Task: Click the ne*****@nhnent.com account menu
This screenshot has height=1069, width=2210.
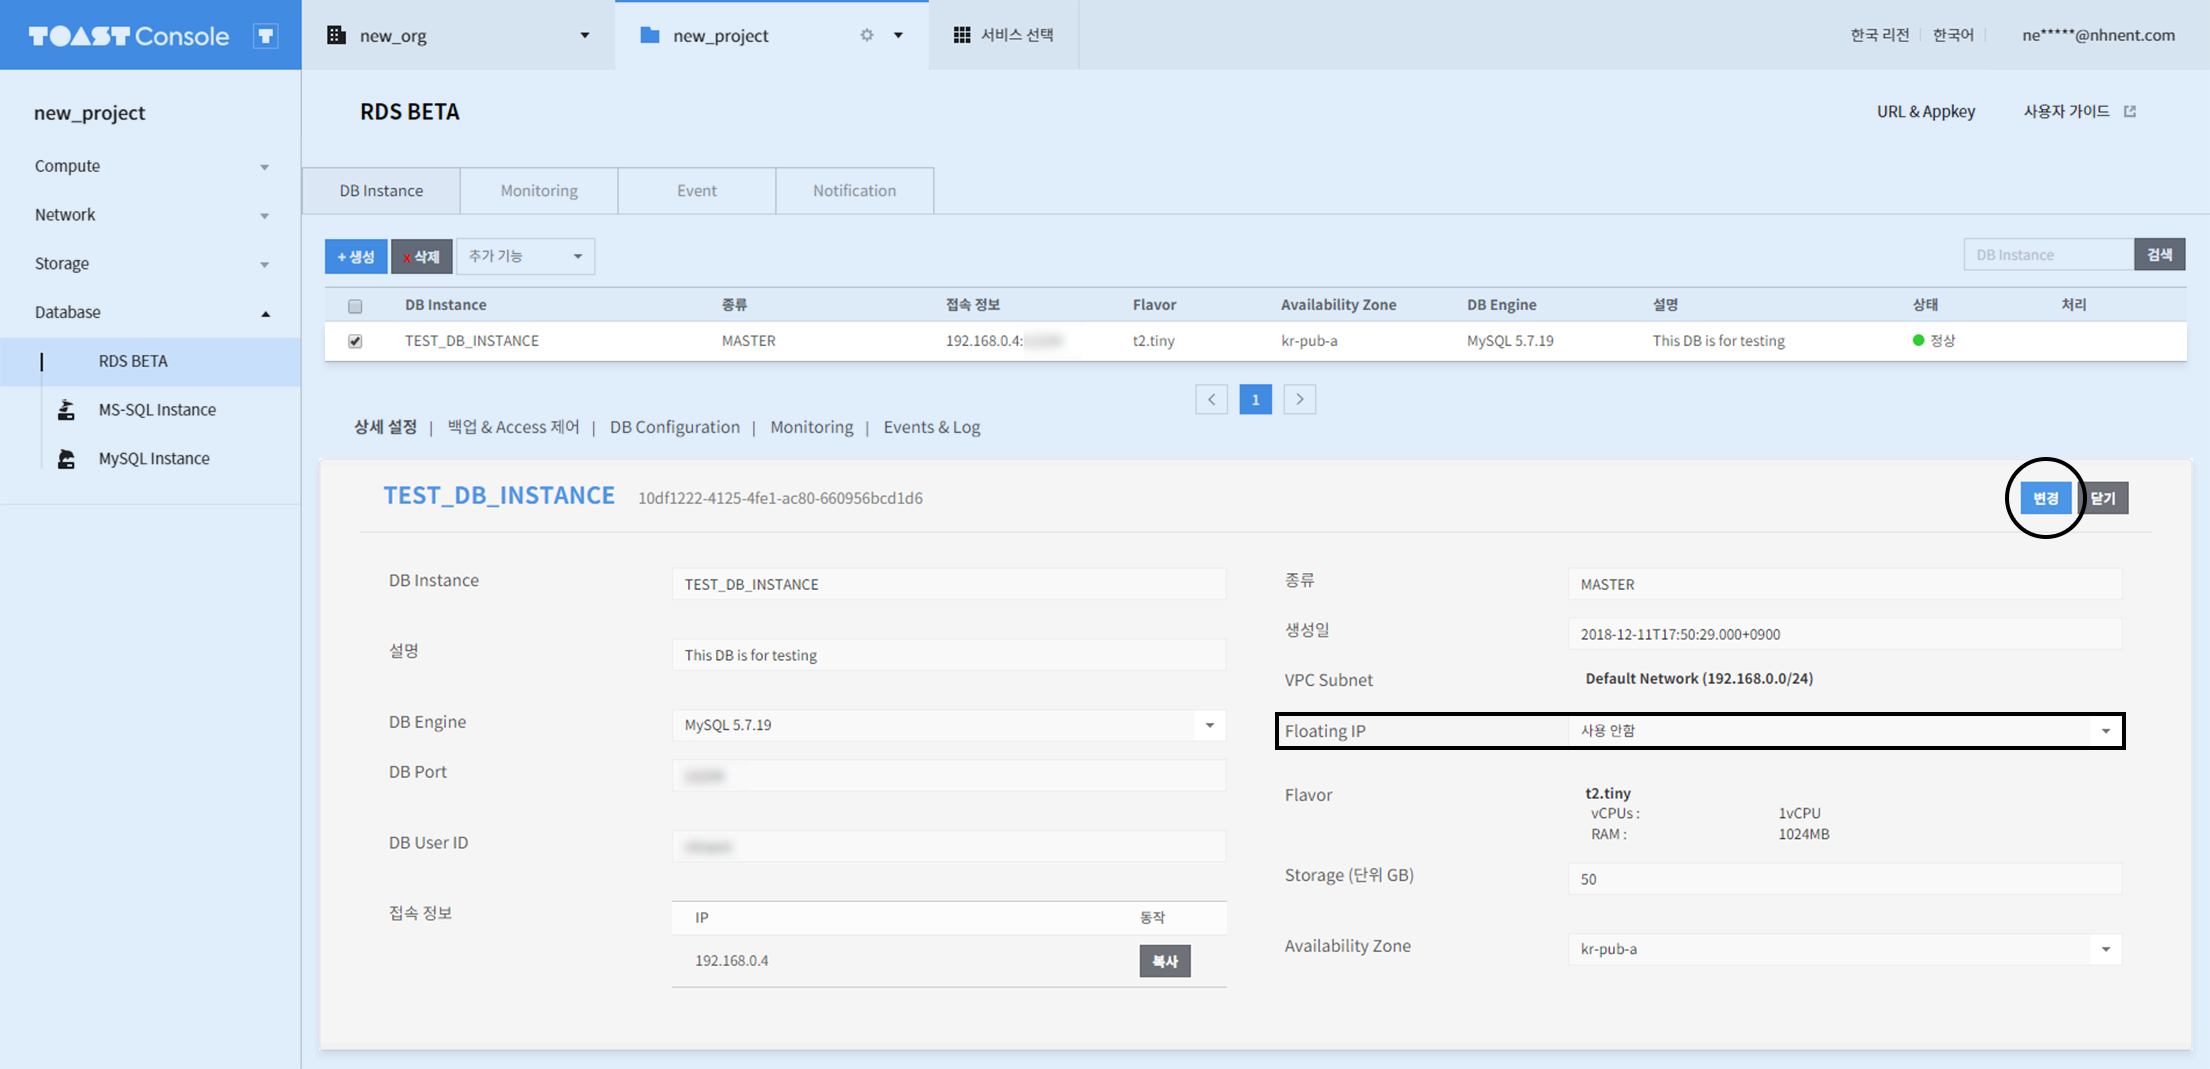Action: pos(2098,35)
